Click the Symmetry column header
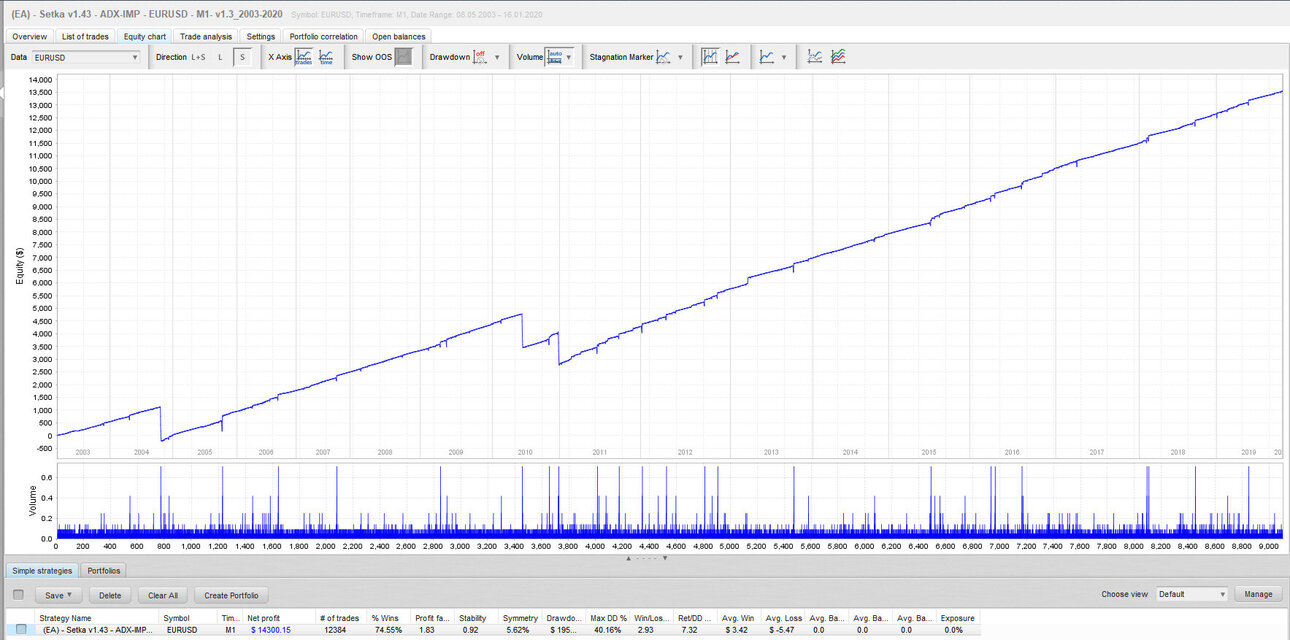This screenshot has width=1290, height=640. click(x=522, y=618)
